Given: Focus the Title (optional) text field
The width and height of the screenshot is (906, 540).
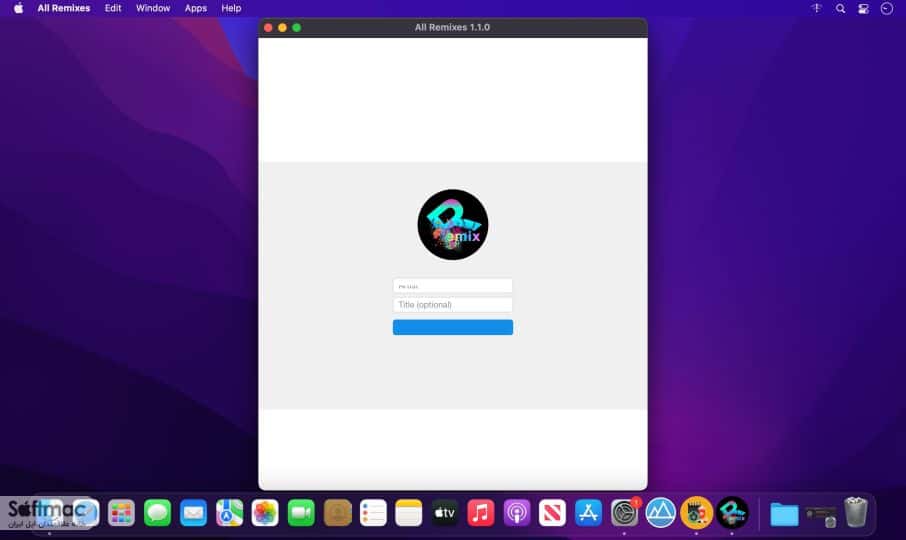Looking at the screenshot, I should tap(452, 305).
